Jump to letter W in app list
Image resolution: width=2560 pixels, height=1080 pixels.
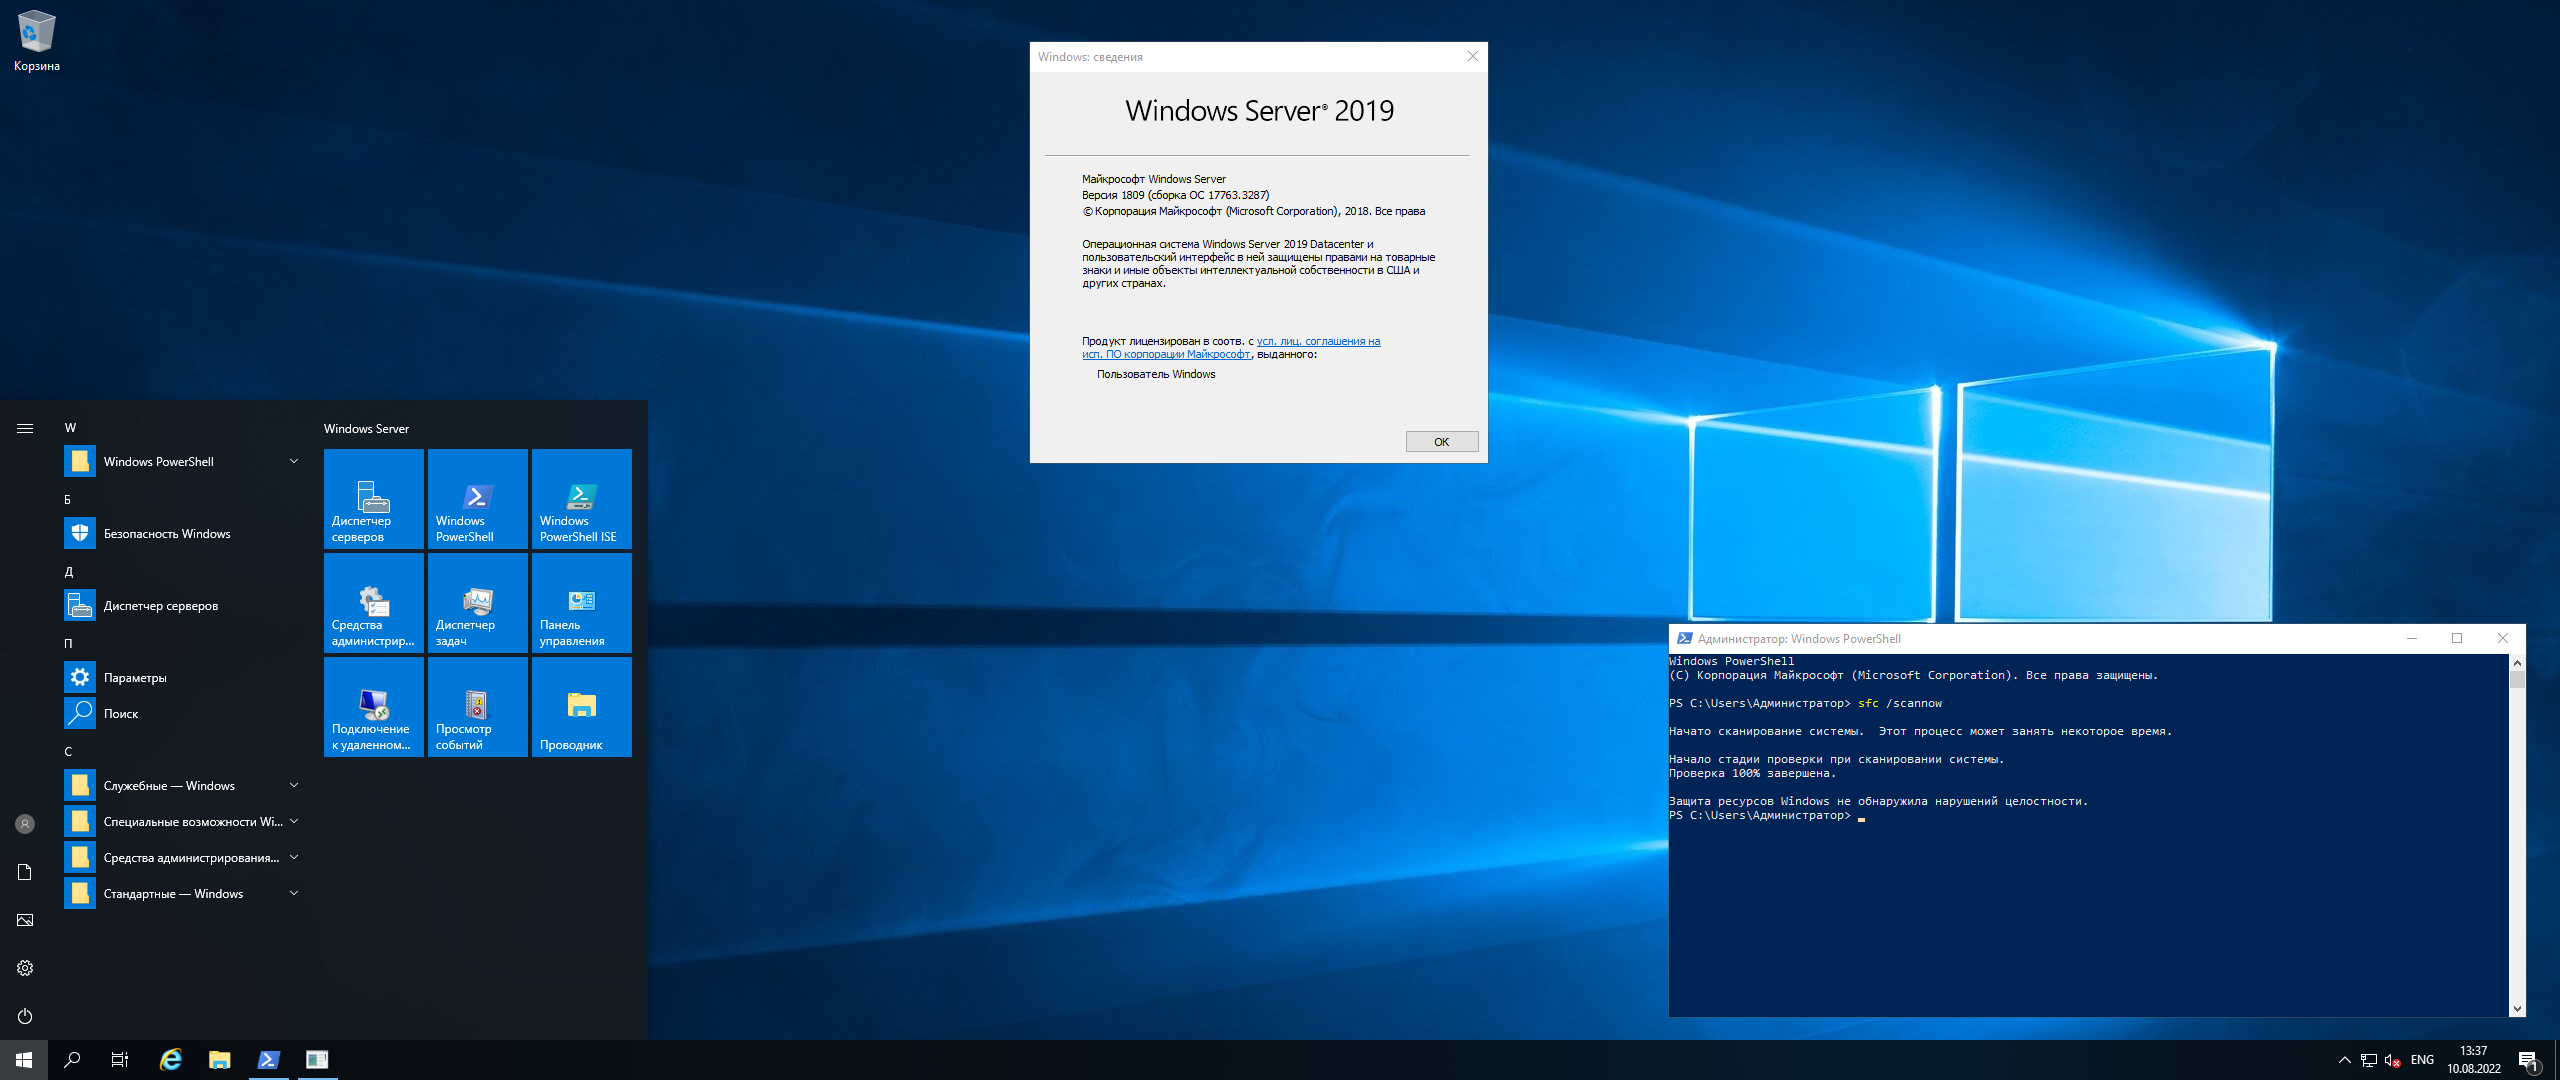pyautogui.click(x=70, y=428)
